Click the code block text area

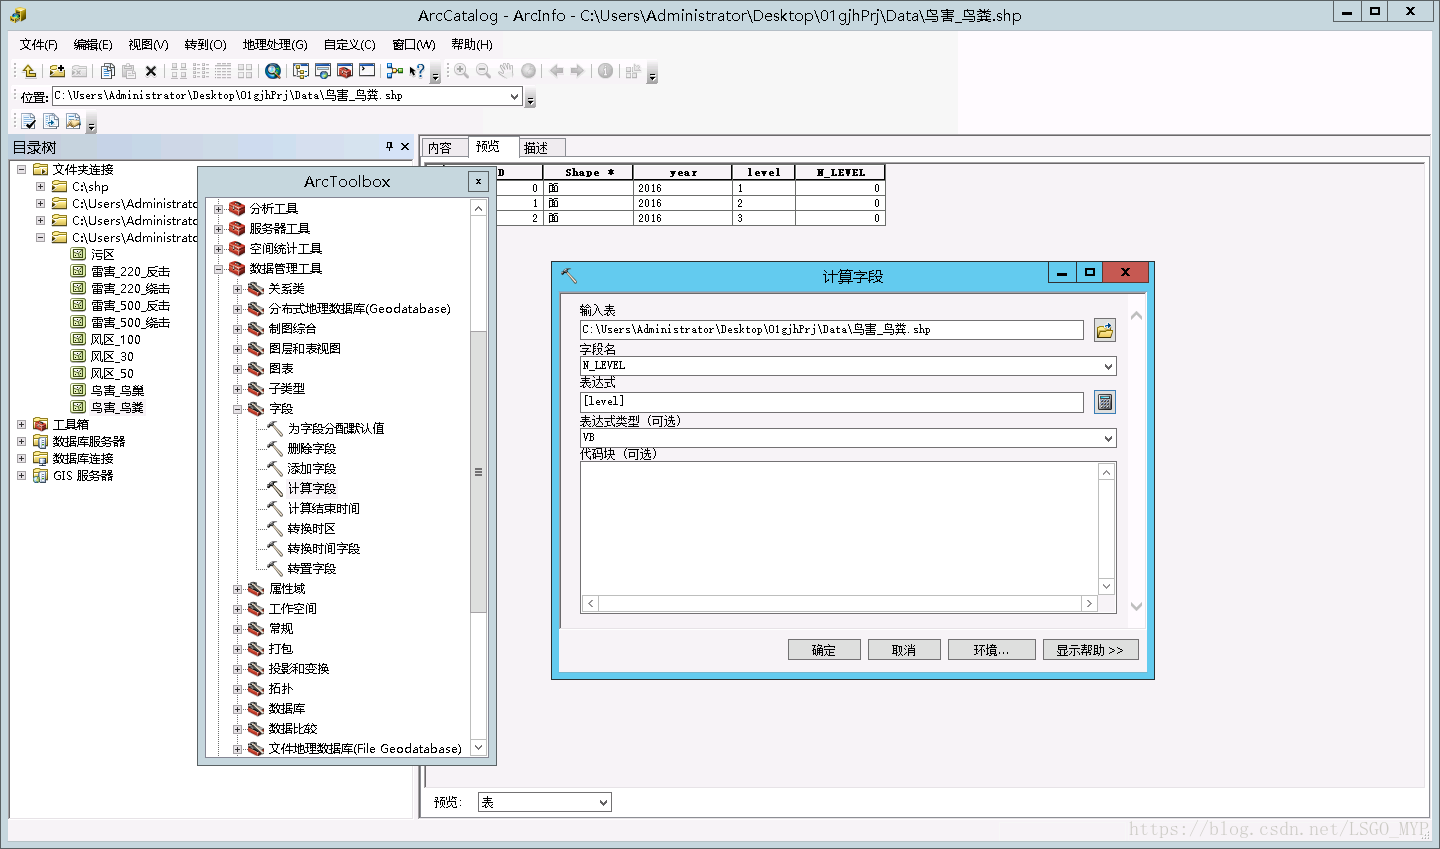(840, 529)
